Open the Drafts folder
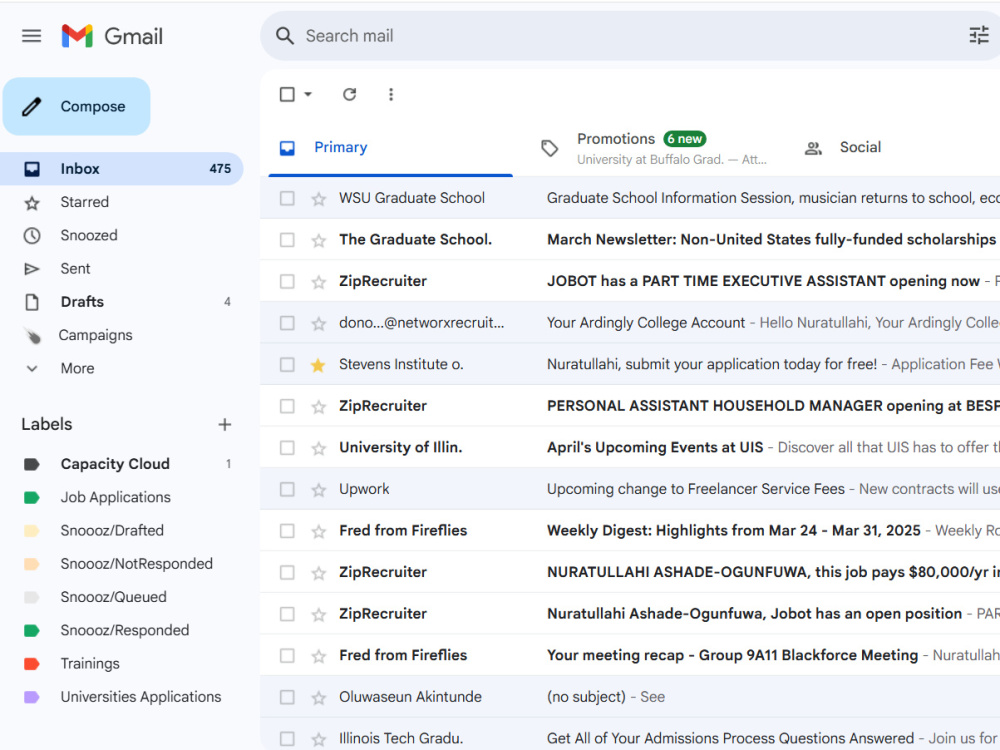Viewport: 1000px width, 750px height. click(82, 302)
